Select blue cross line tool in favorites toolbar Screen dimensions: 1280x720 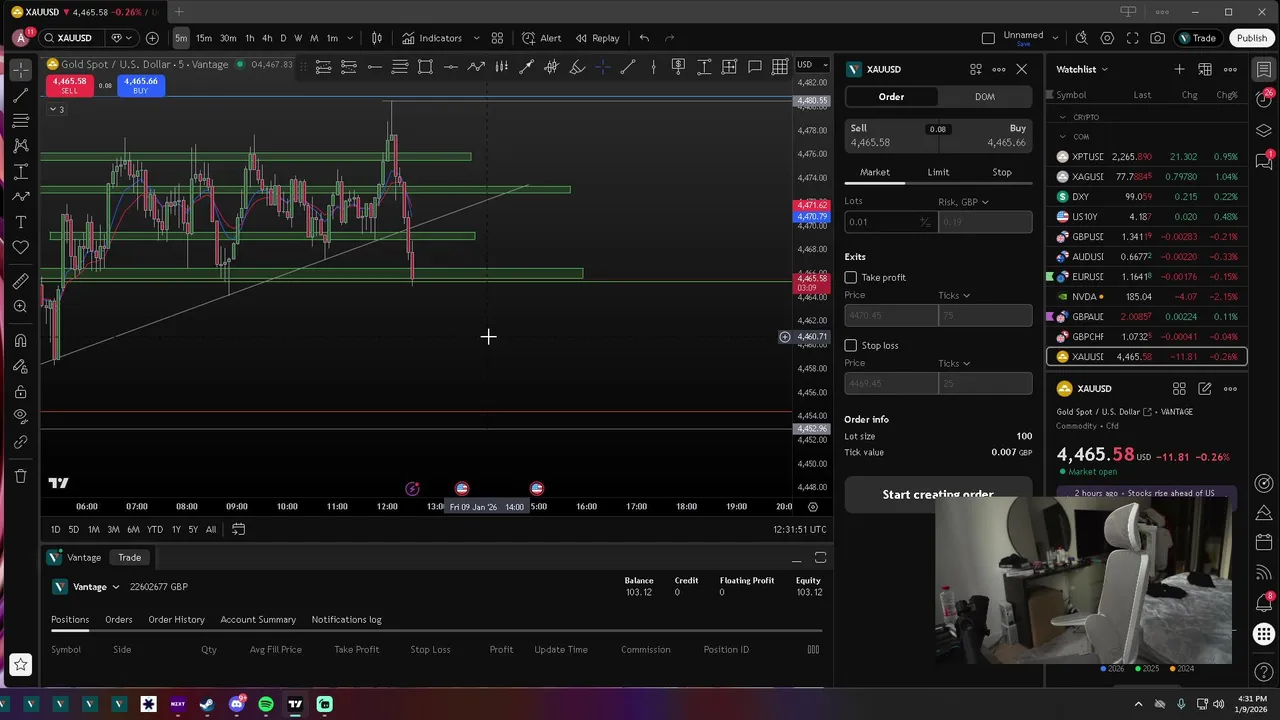pos(602,67)
